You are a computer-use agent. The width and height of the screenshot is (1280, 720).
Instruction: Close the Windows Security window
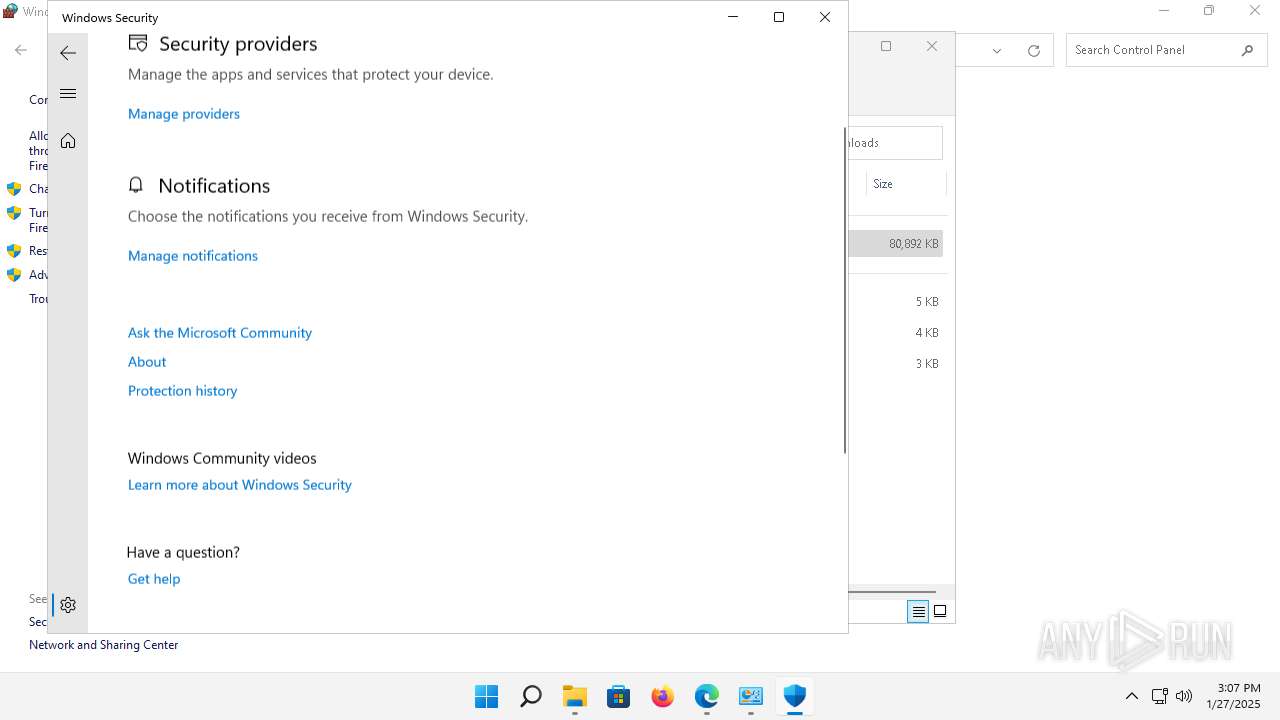point(825,17)
